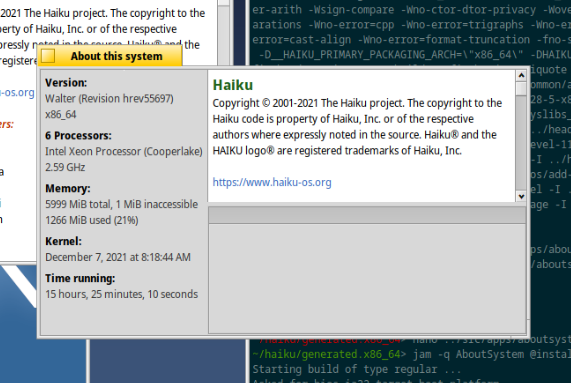Click the Kernel label
This screenshot has width=571, height=383.
[63, 241]
